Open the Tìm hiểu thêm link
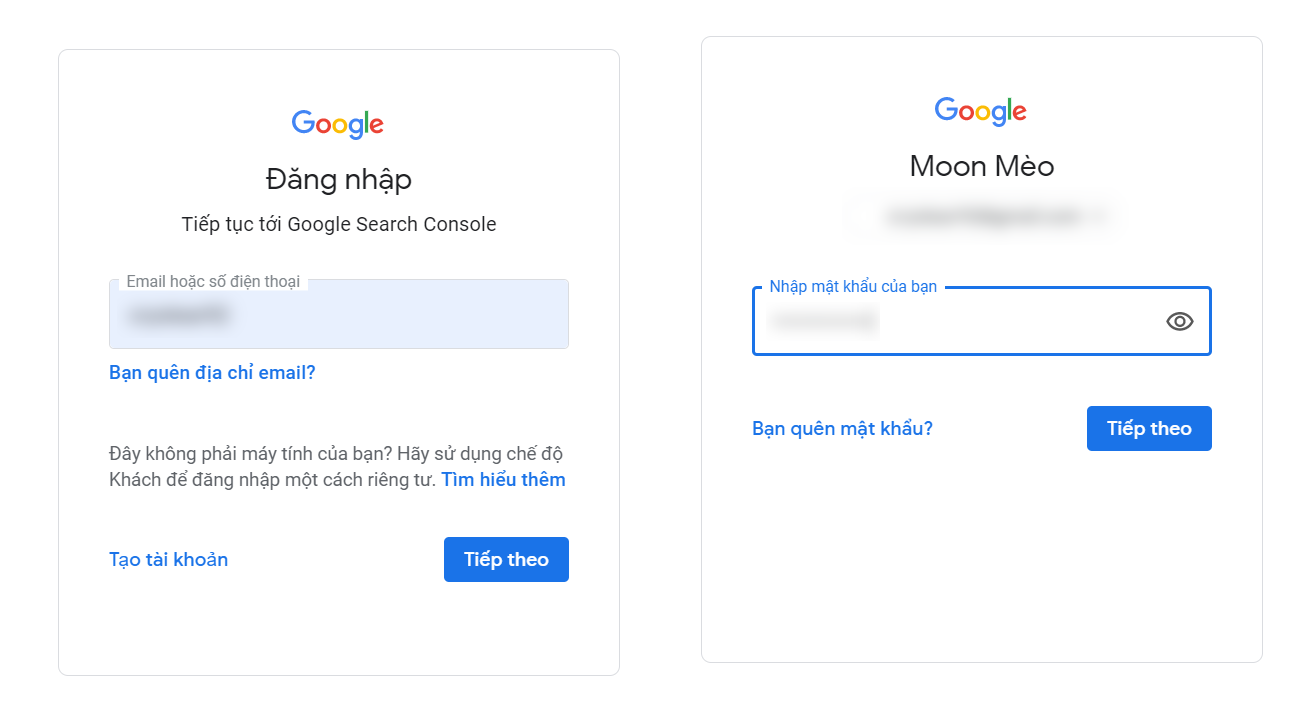The height and width of the screenshot is (719, 1311). [x=503, y=480]
